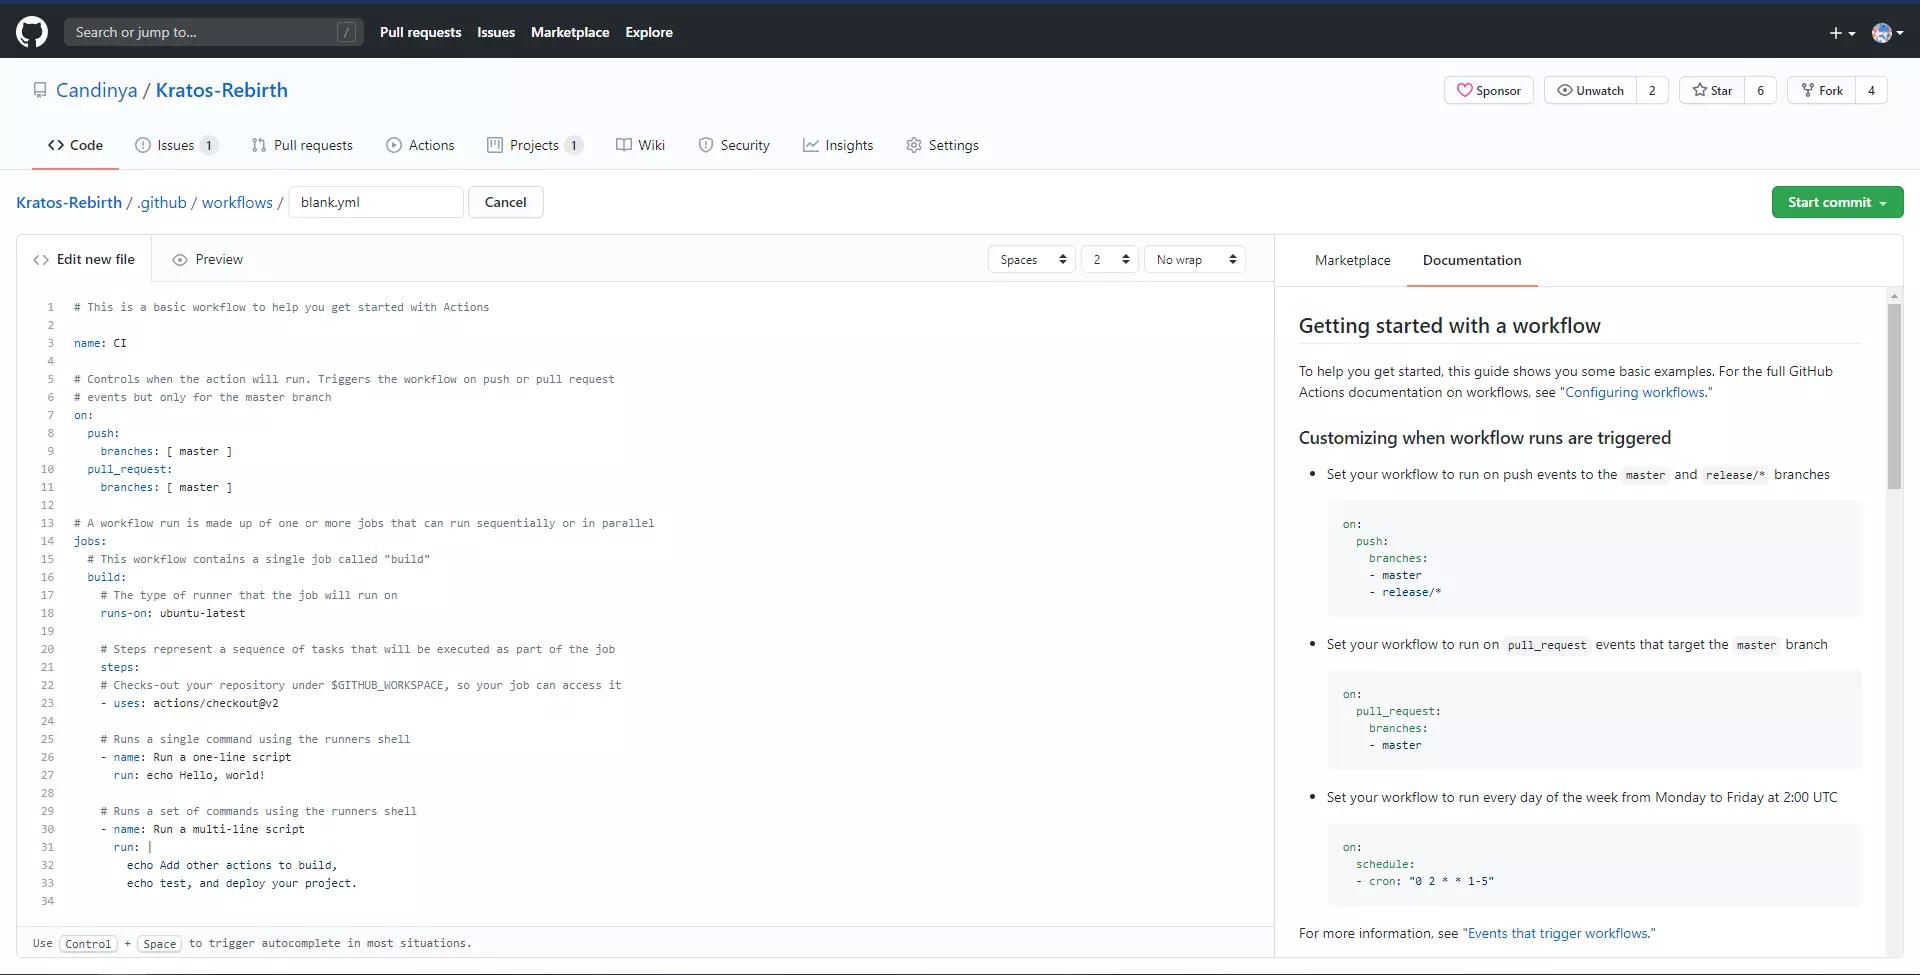The height and width of the screenshot is (975, 1920).
Task: Open the Insights tab
Action: point(838,145)
